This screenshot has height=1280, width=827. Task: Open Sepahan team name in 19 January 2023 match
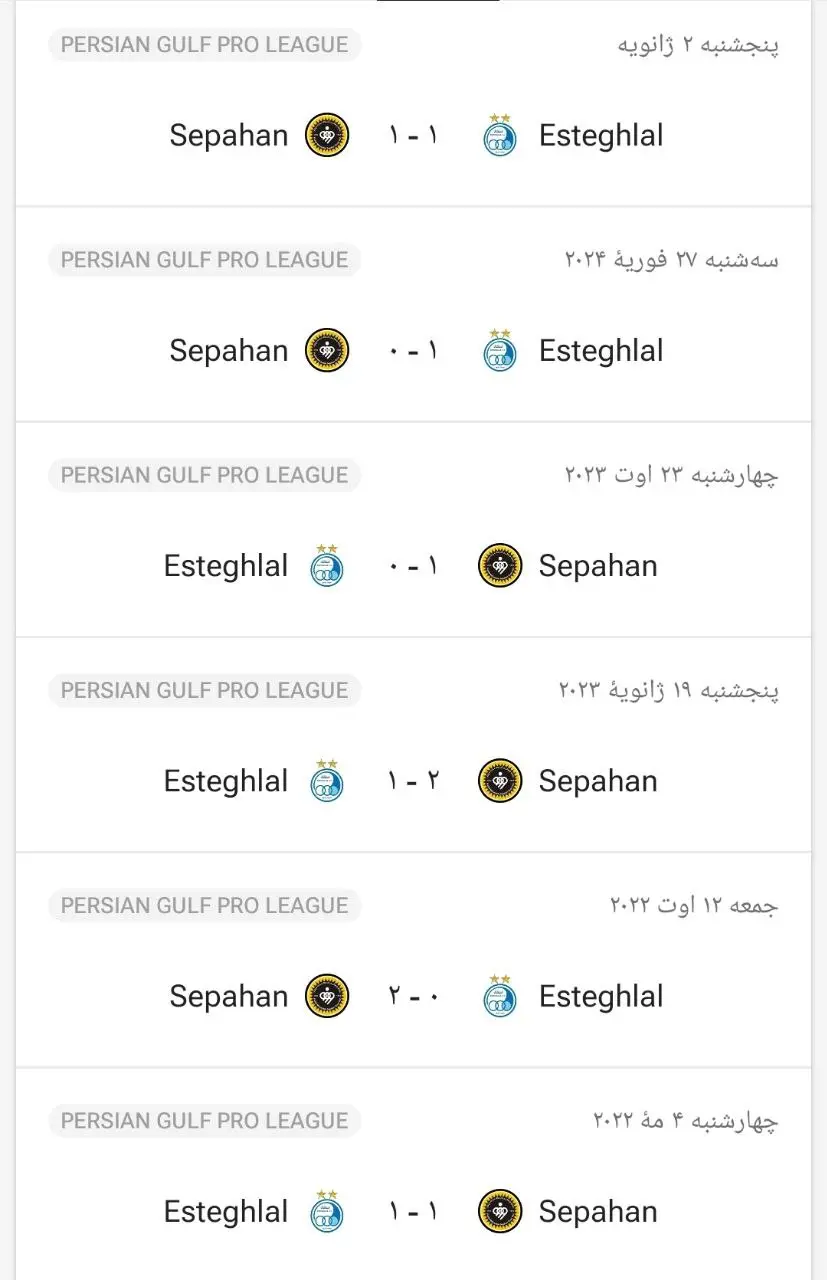[598, 781]
